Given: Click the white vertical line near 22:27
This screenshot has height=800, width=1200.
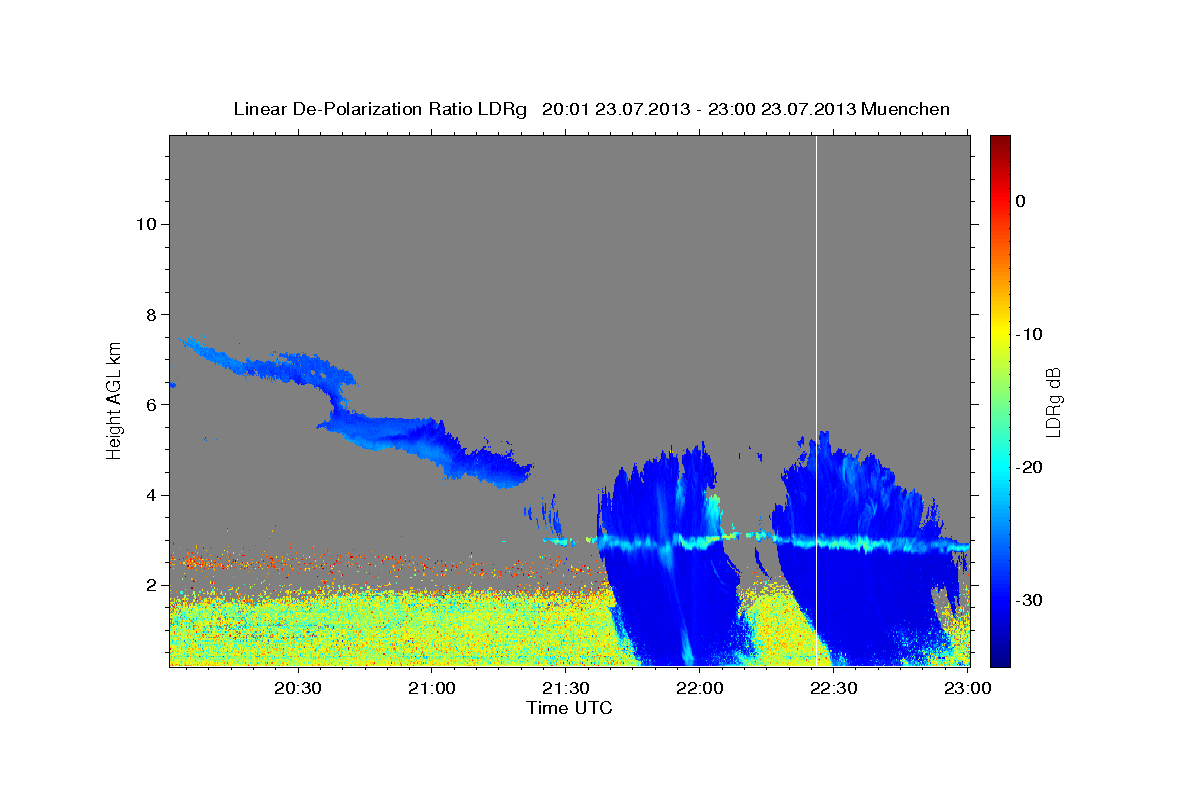Looking at the screenshot, I should [817, 400].
